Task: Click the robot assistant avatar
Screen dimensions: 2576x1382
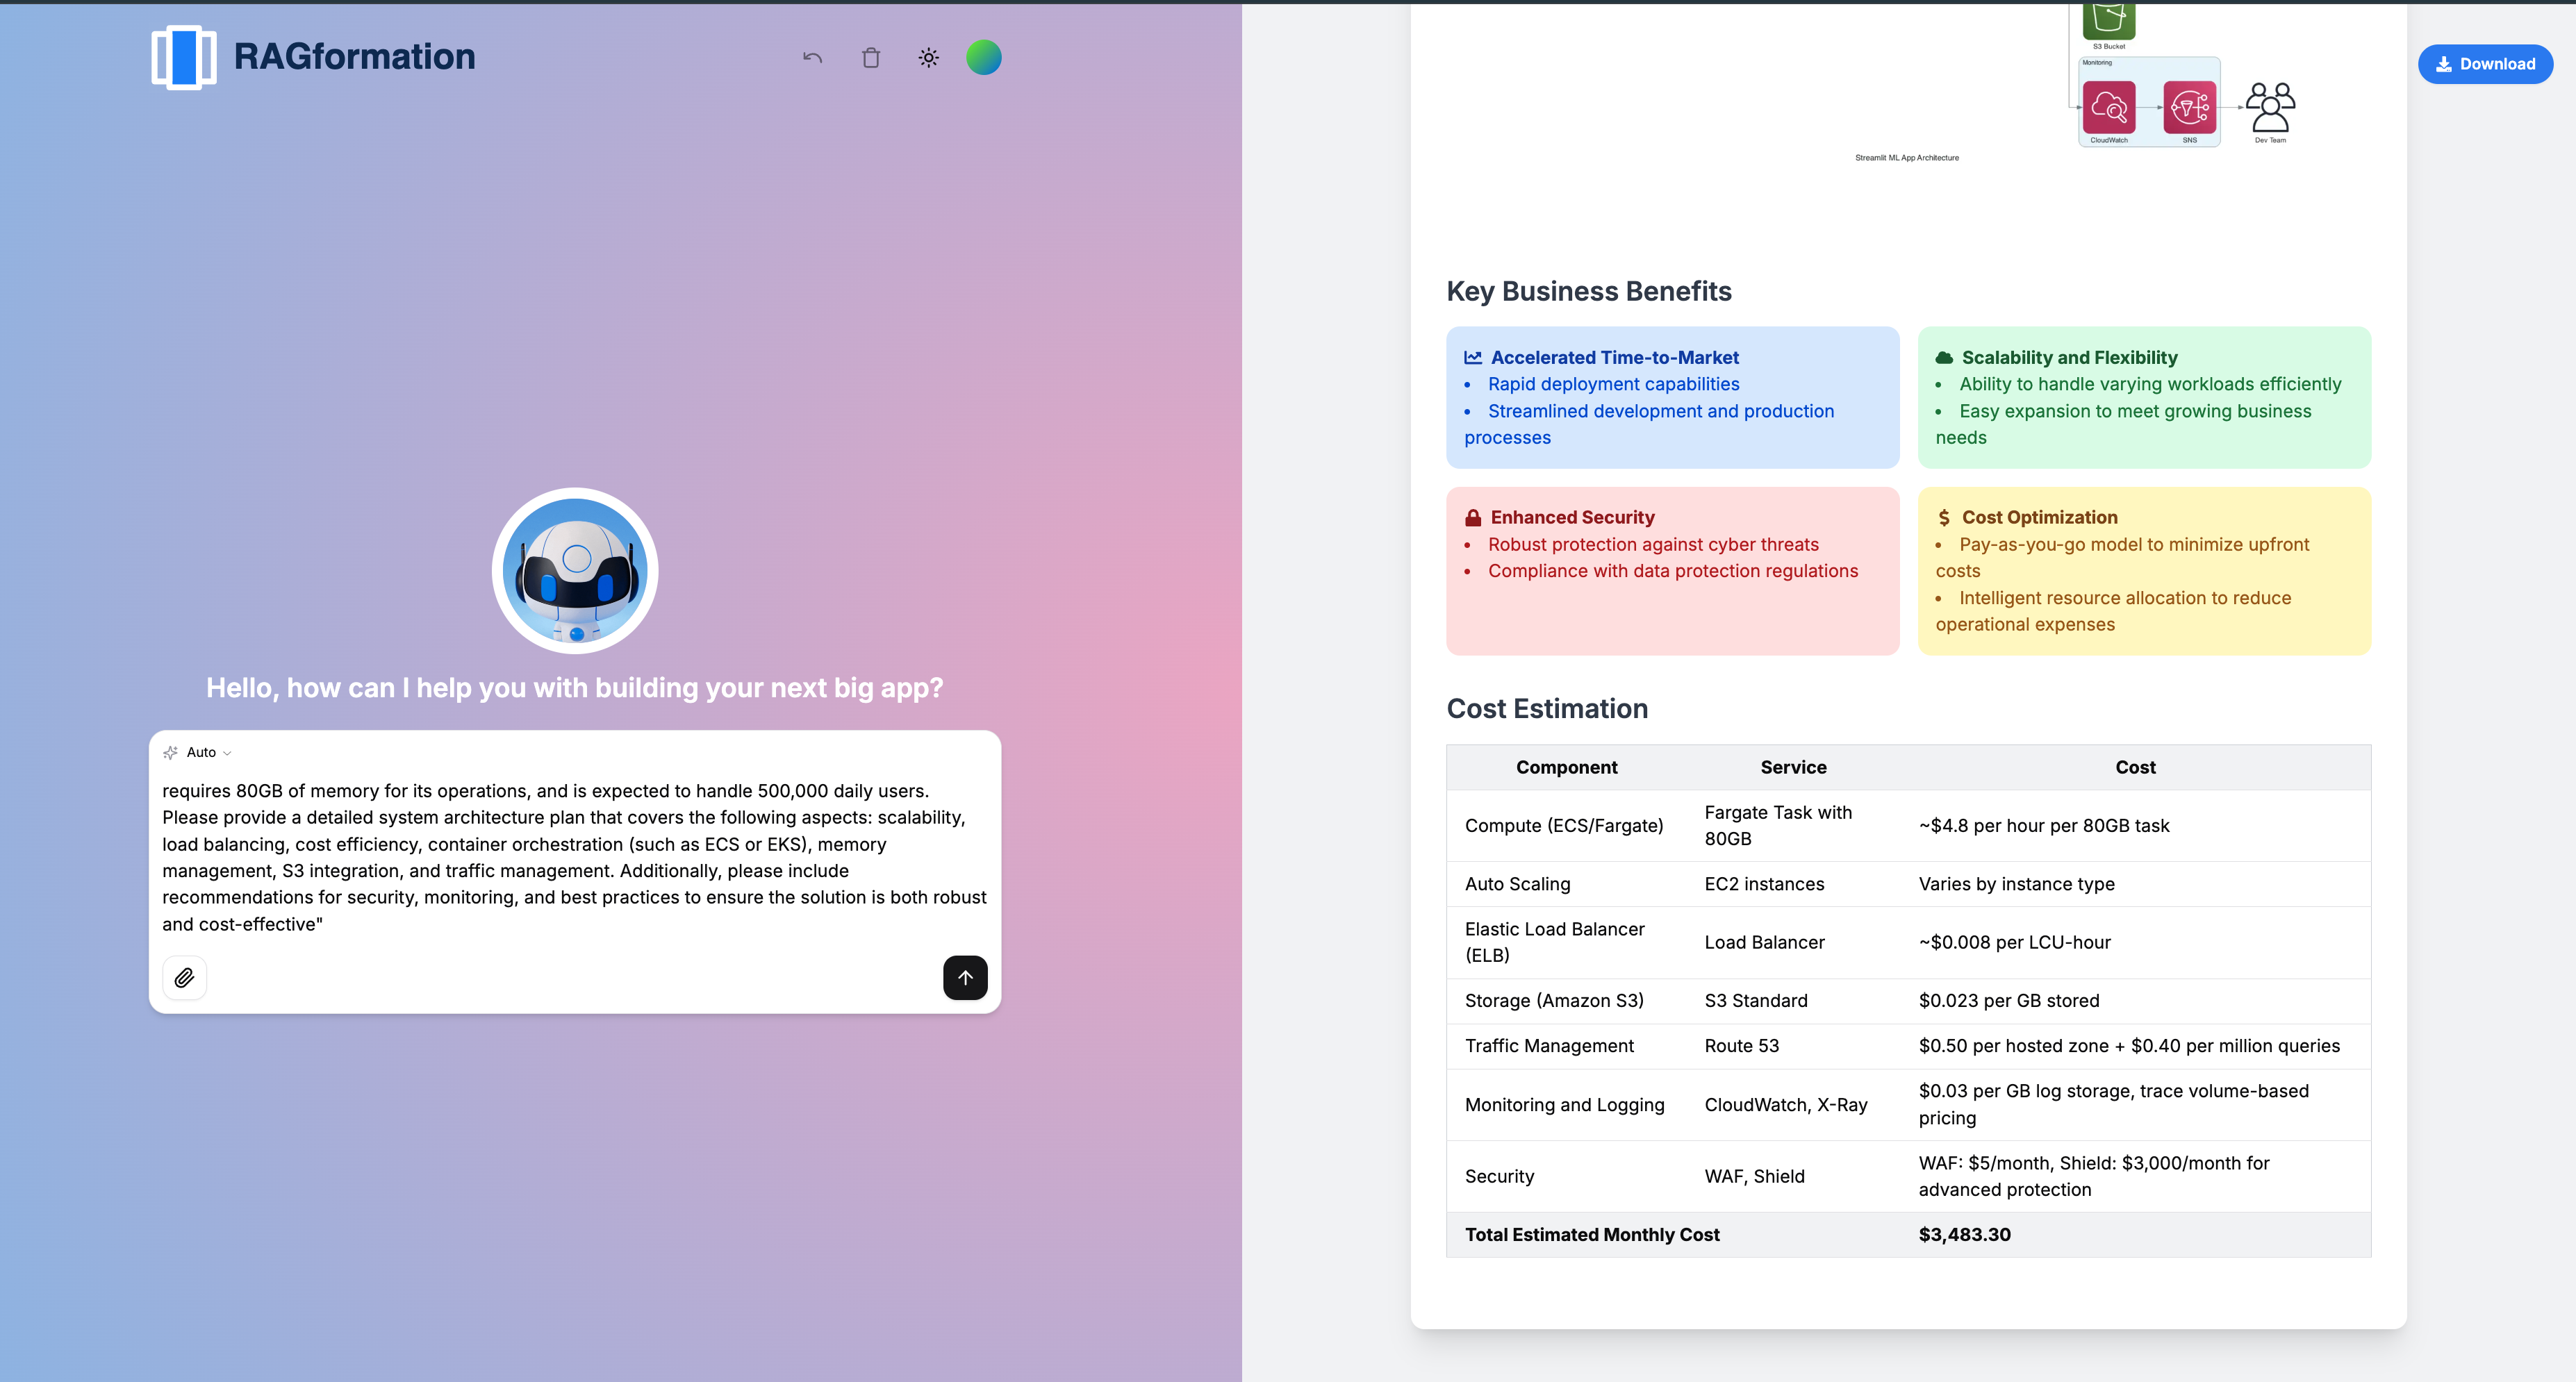Action: [x=575, y=571]
